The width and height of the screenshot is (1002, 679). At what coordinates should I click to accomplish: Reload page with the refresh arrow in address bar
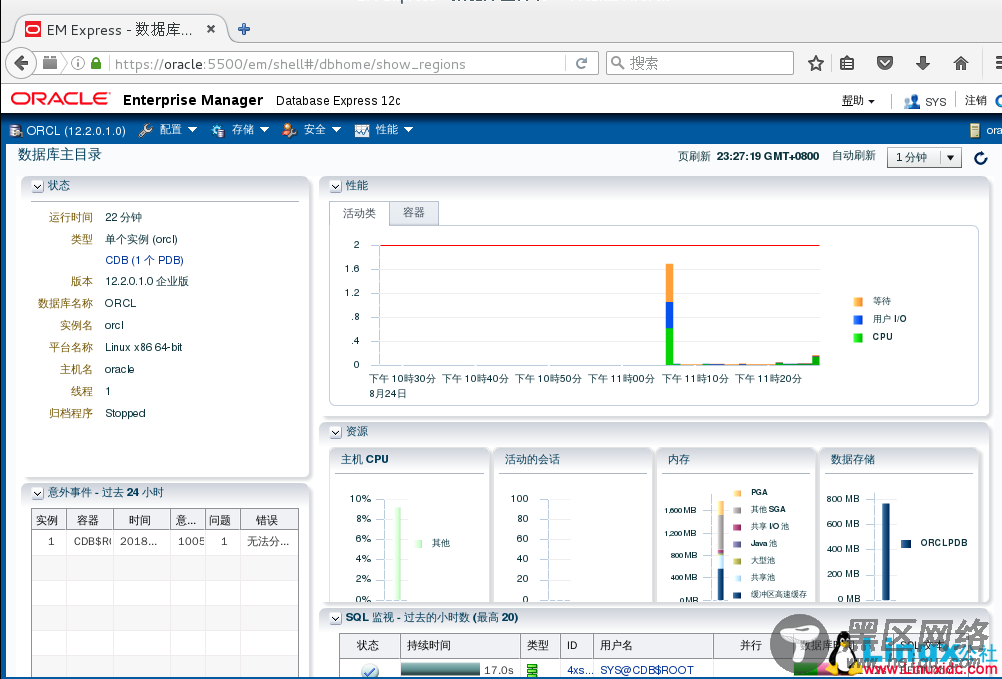(x=582, y=63)
